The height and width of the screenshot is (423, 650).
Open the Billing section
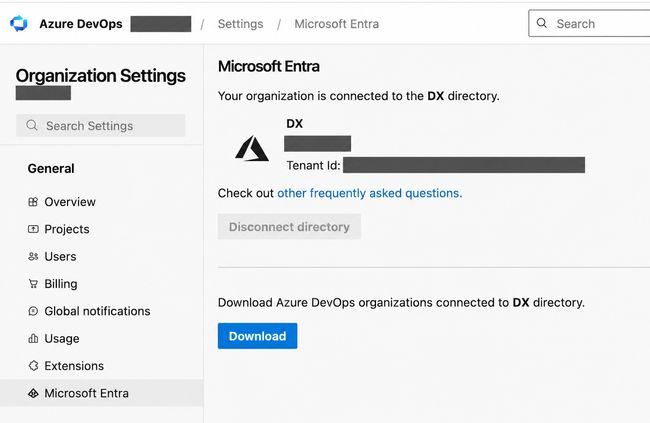click(102, 284)
